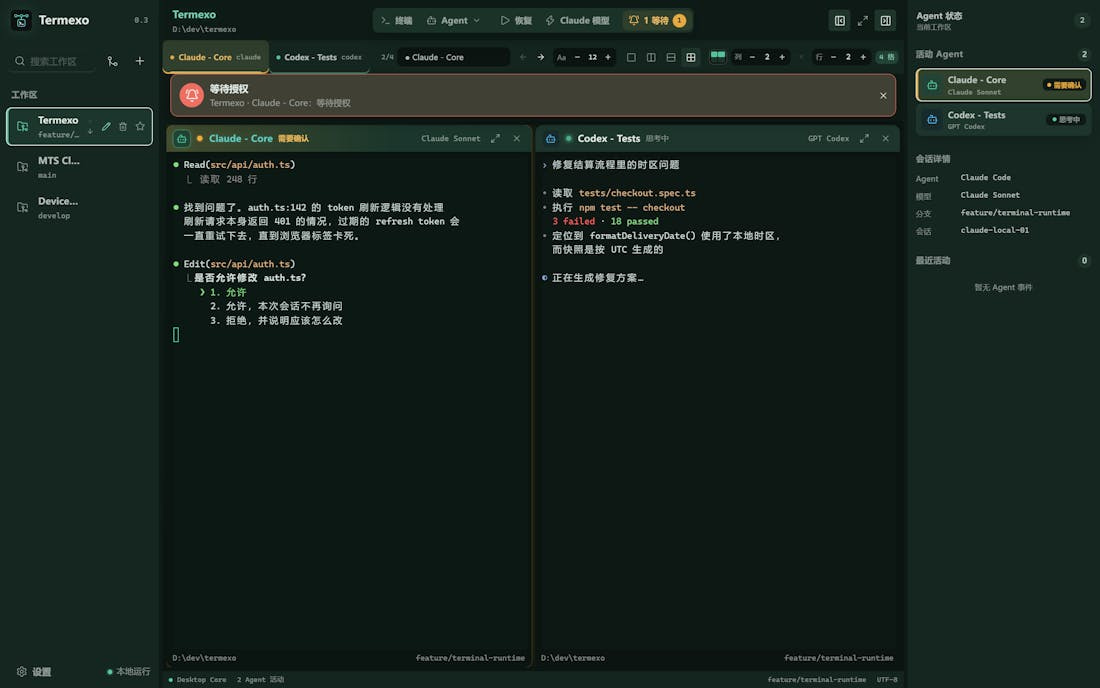
Task: Go to the next pane with the right arrow
Action: (540, 57)
